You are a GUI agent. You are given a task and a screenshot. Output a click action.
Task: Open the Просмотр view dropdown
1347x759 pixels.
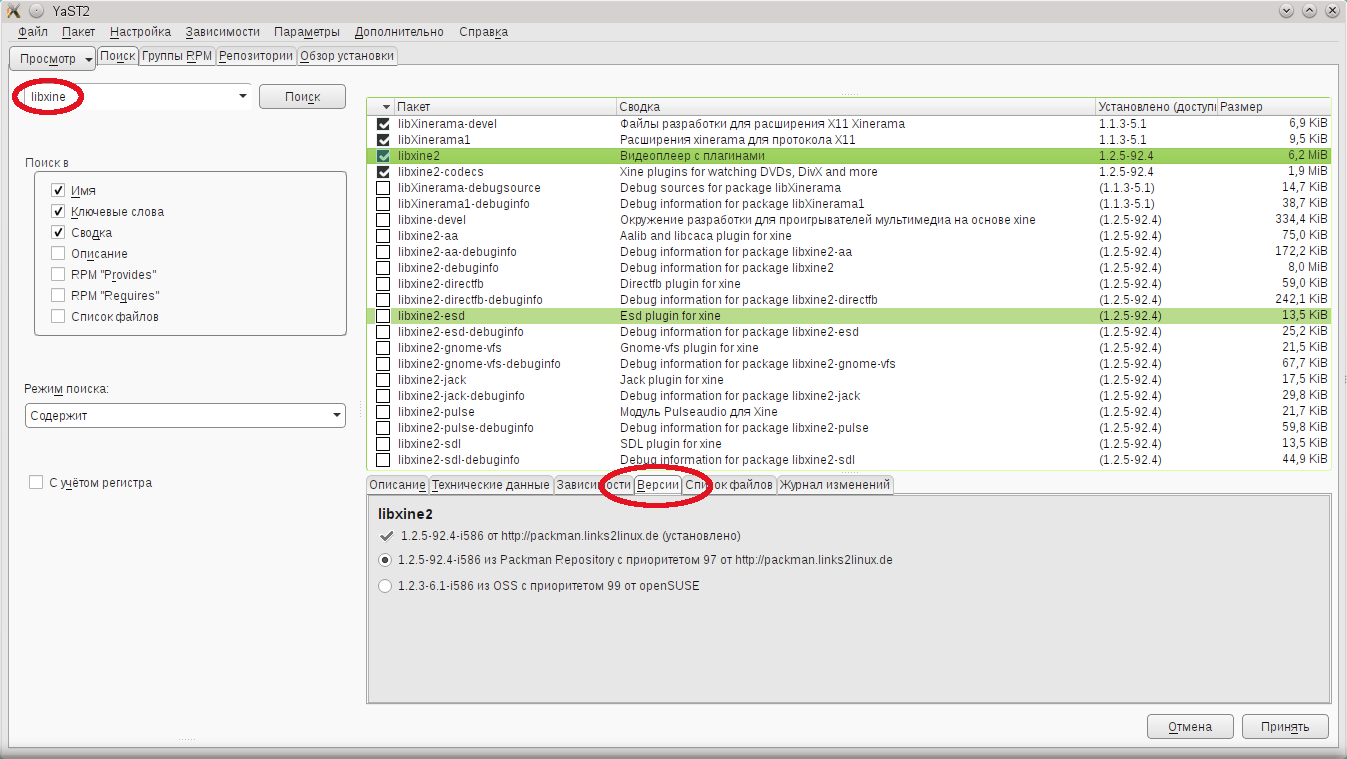pos(56,59)
